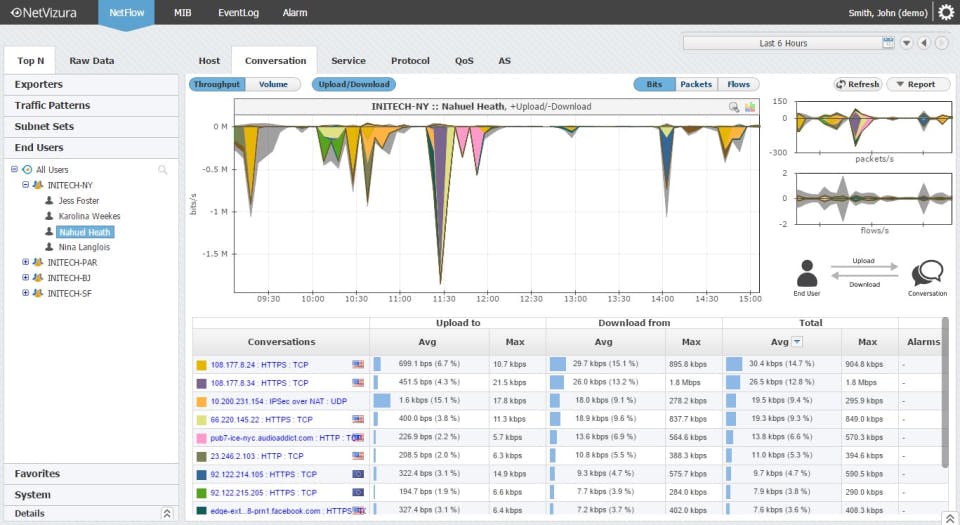This screenshot has width=960, height=525.
Task: Open time range dropdown arrow
Action: [907, 43]
